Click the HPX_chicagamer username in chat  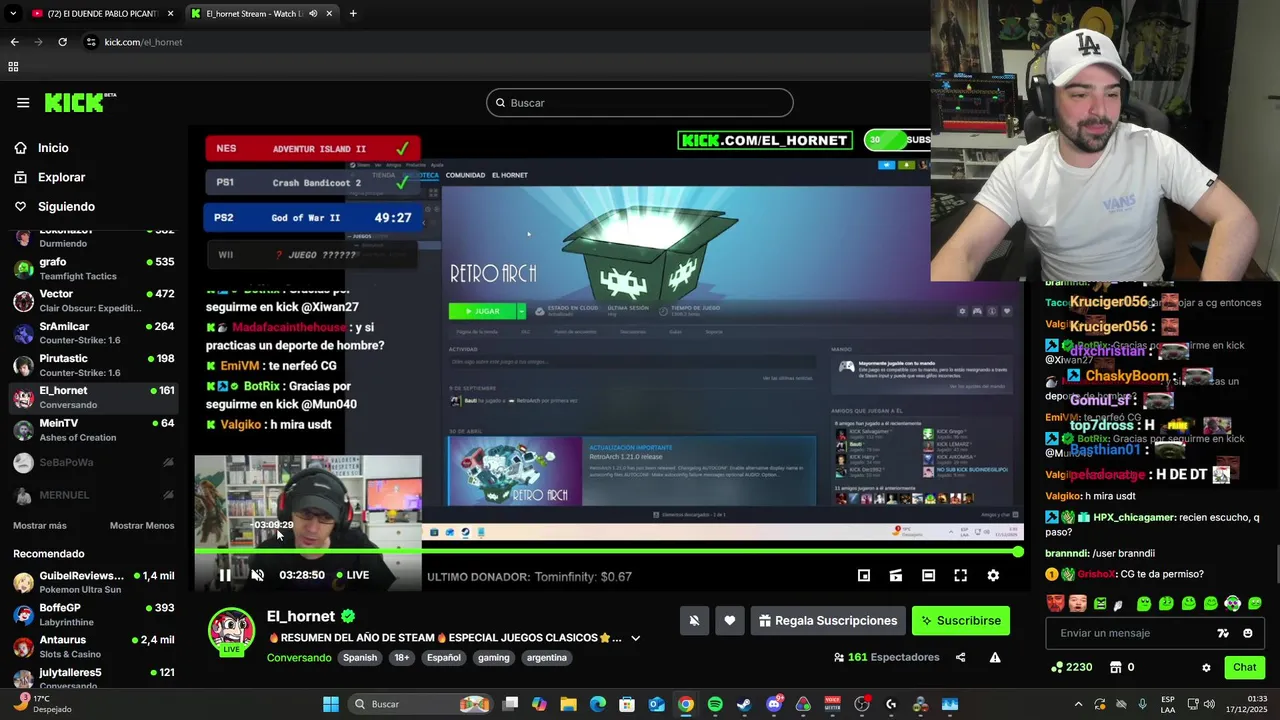pyautogui.click(x=1134, y=517)
